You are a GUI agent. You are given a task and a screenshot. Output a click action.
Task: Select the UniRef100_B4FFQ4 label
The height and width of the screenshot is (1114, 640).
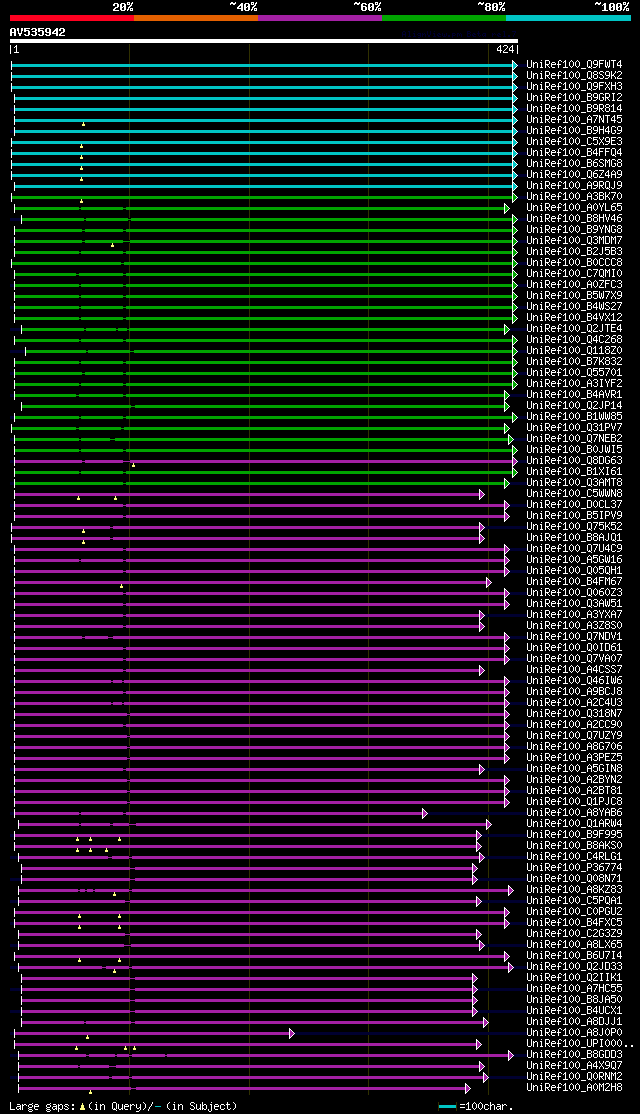575,153
